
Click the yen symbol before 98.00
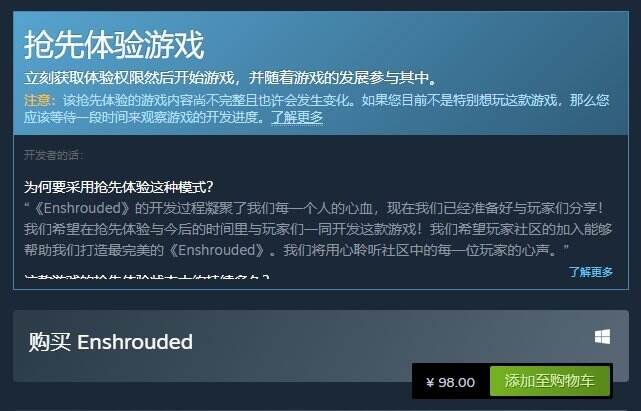click(430, 383)
